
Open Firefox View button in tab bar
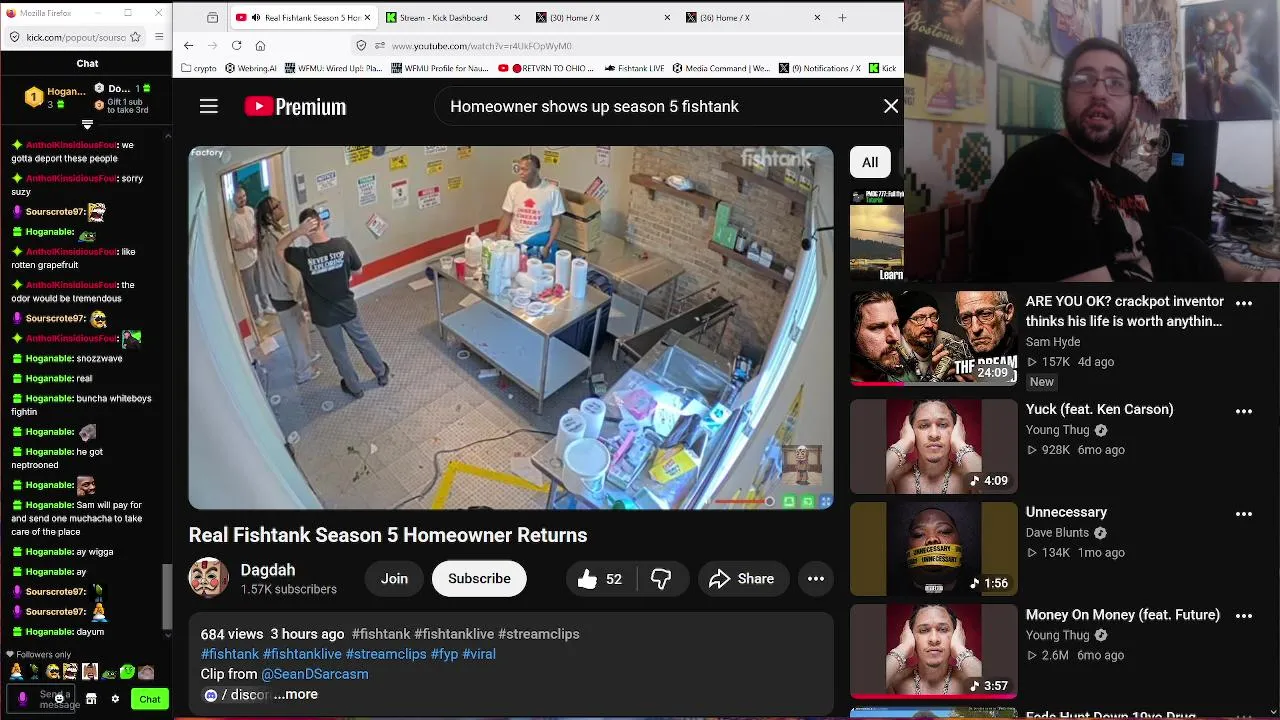pos(212,17)
